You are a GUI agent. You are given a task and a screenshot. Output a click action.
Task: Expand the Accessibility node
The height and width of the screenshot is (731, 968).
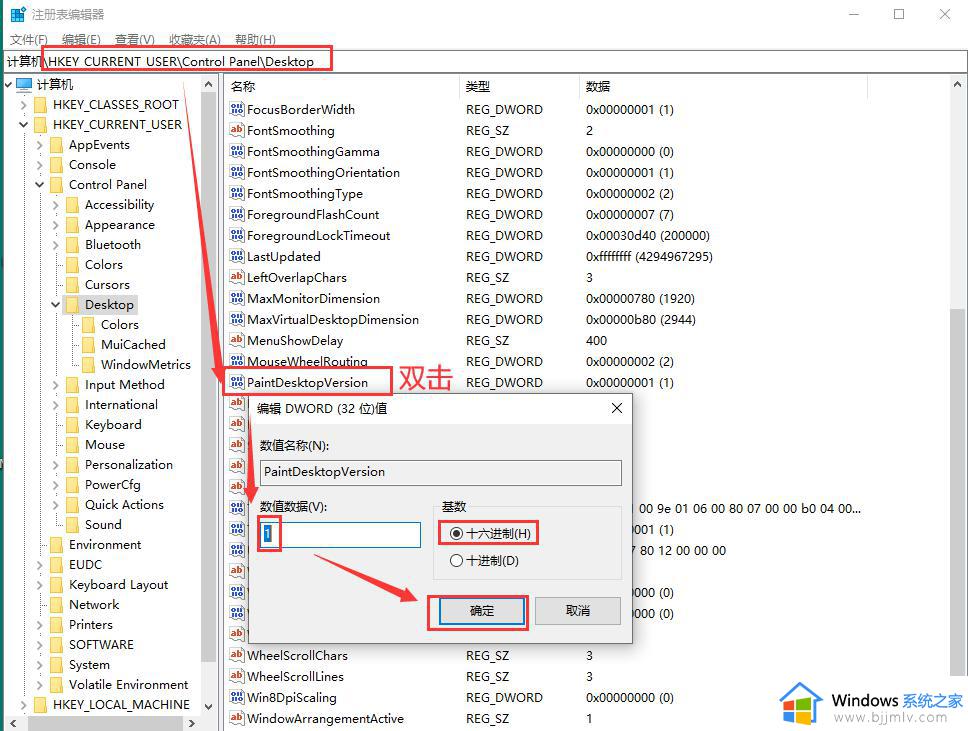click(56, 205)
